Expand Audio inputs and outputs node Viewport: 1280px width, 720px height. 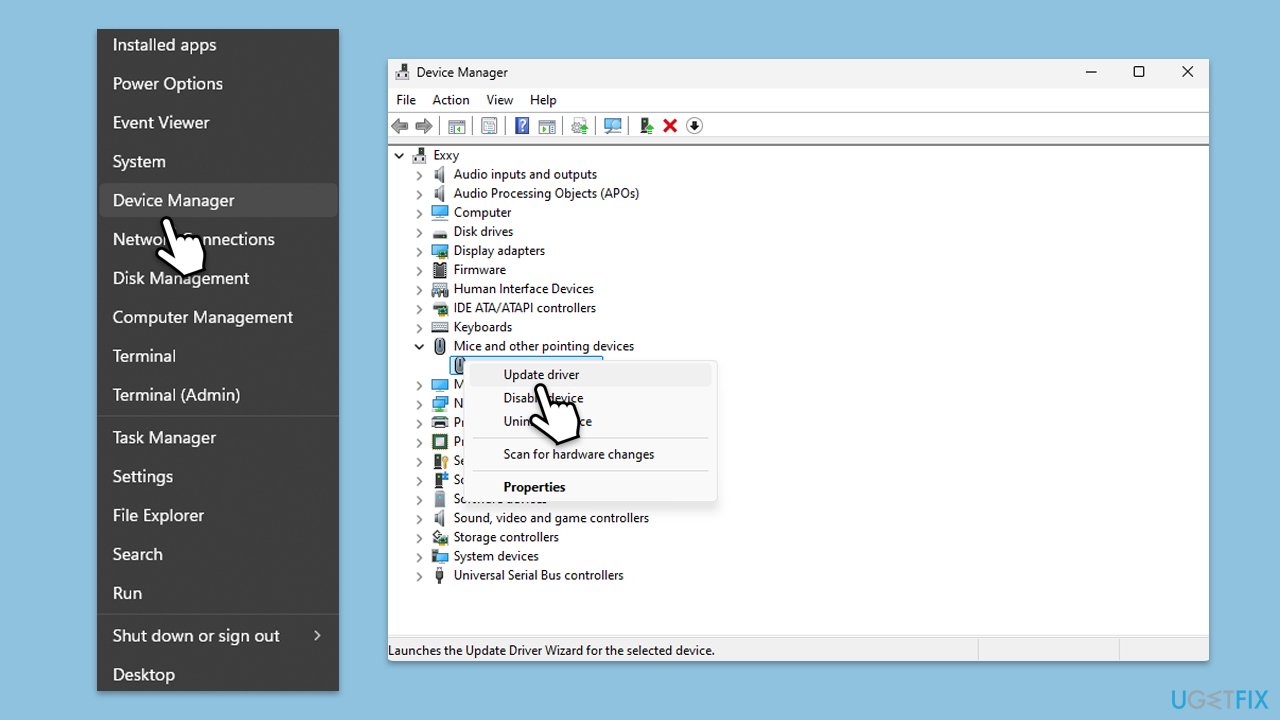pyautogui.click(x=420, y=175)
